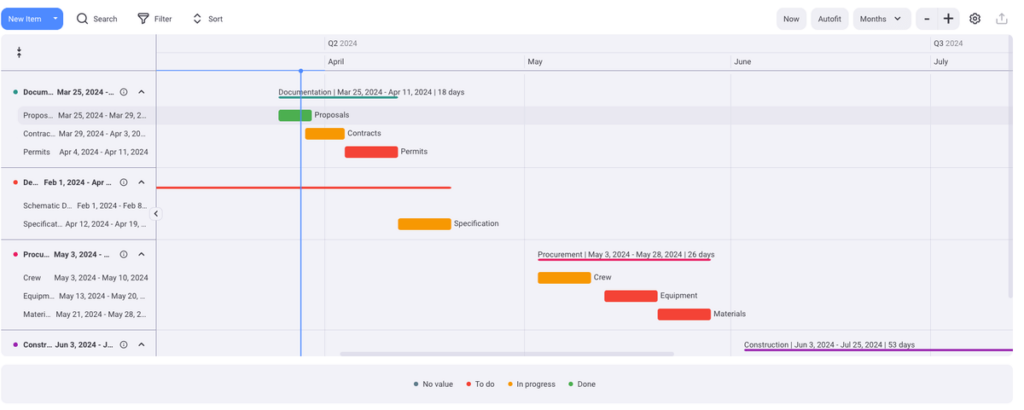Click the Documentation summary label on timeline
The image size is (1024, 410).
[x=371, y=92]
